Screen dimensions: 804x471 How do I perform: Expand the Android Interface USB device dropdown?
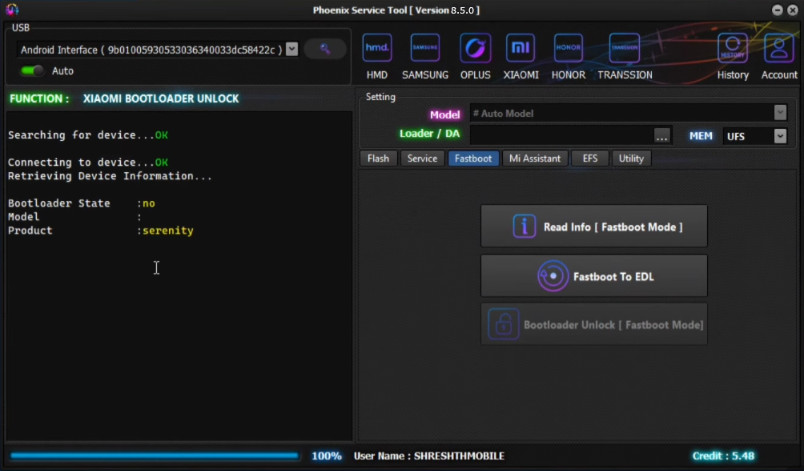[292, 49]
